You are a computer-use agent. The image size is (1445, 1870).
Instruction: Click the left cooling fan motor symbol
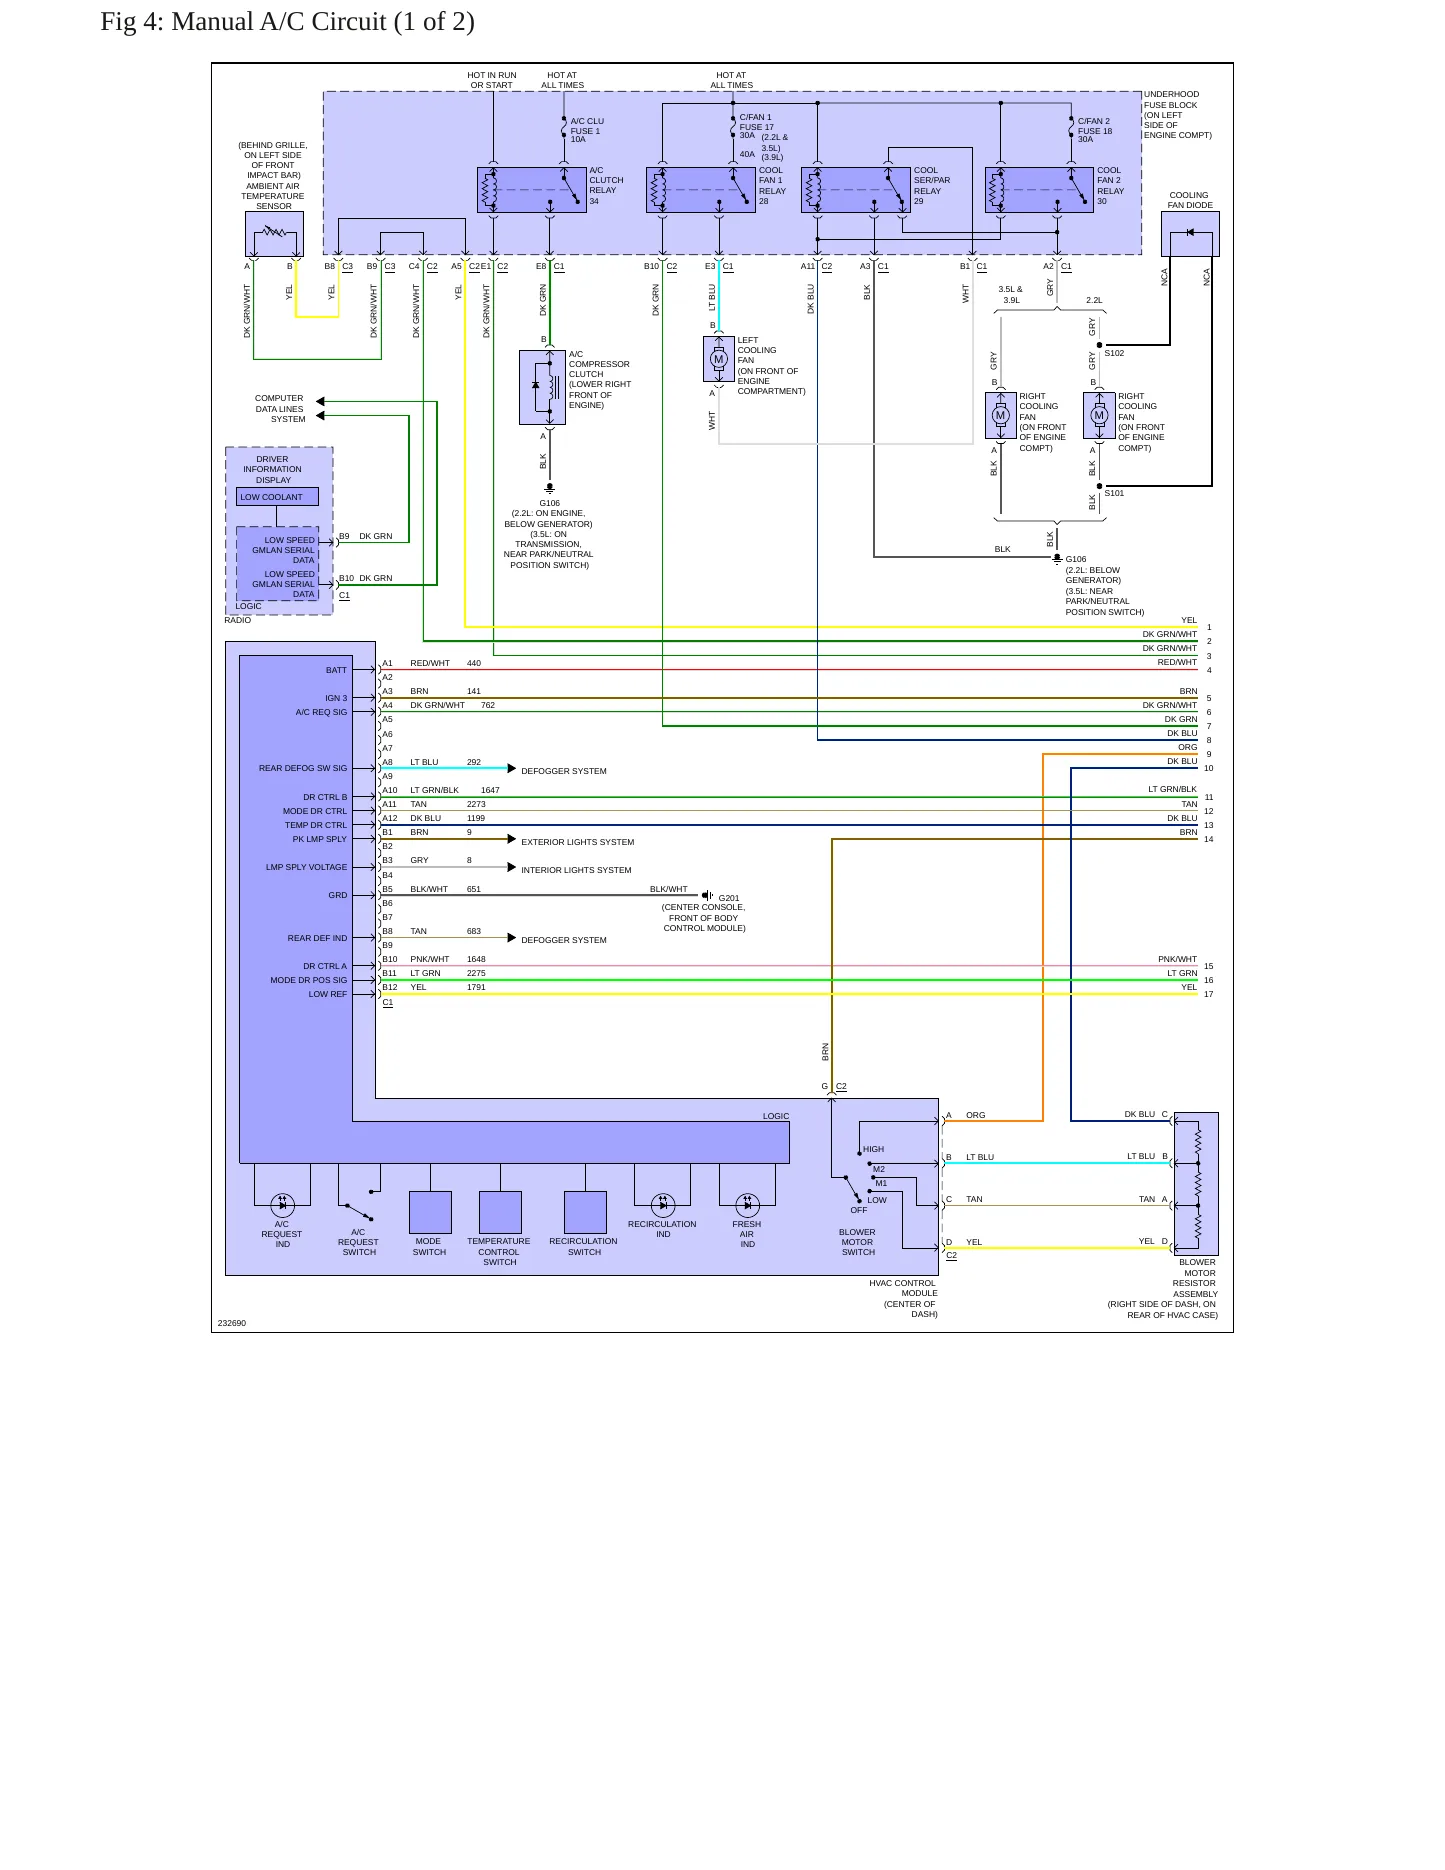[x=718, y=359]
